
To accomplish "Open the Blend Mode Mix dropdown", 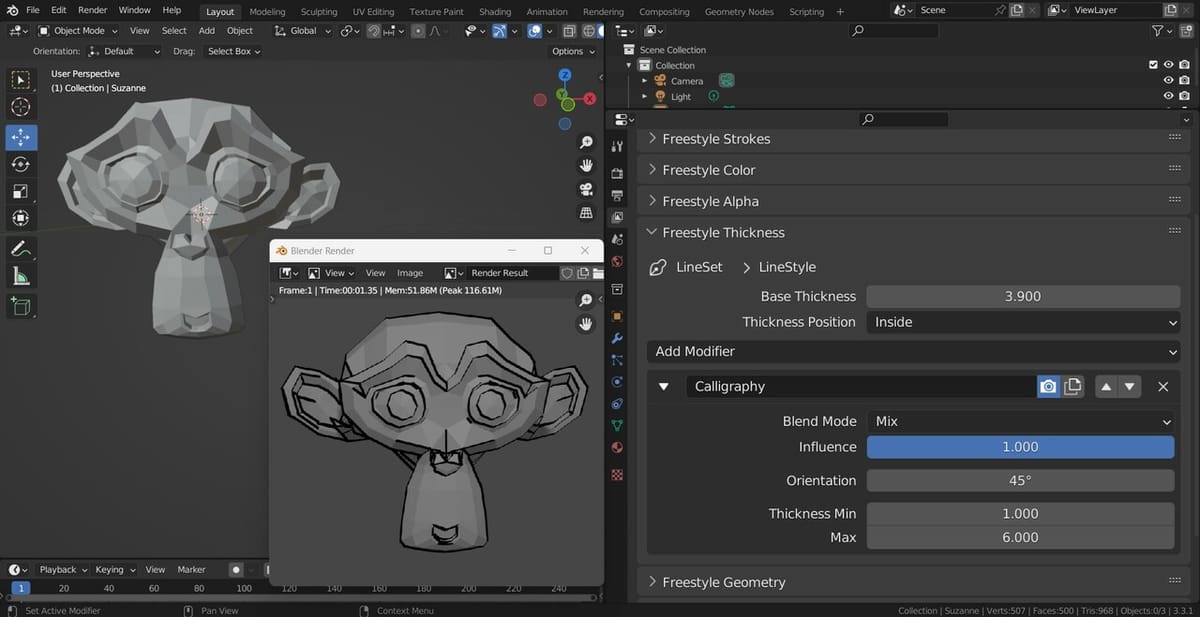I will pyautogui.click(x=1020, y=421).
